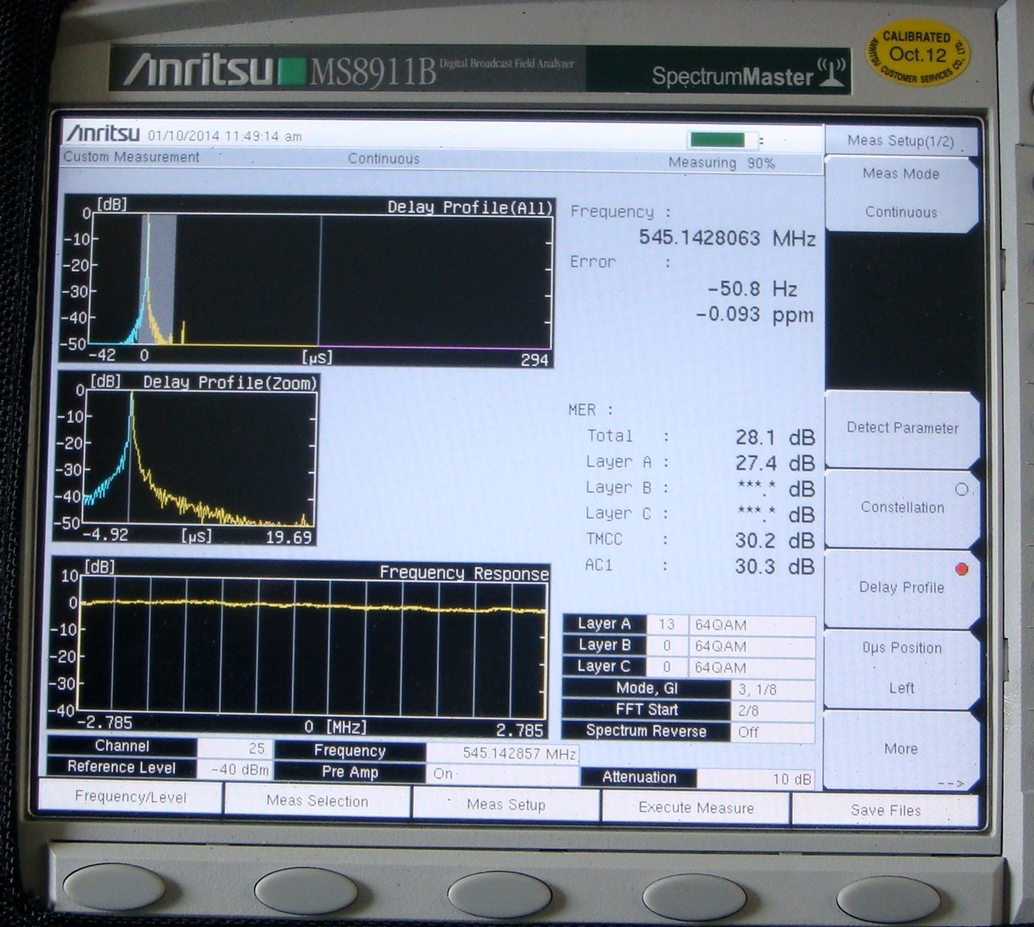Click the -50.8 Hz error readout
1034x927 pixels.
pyautogui.click(x=752, y=289)
